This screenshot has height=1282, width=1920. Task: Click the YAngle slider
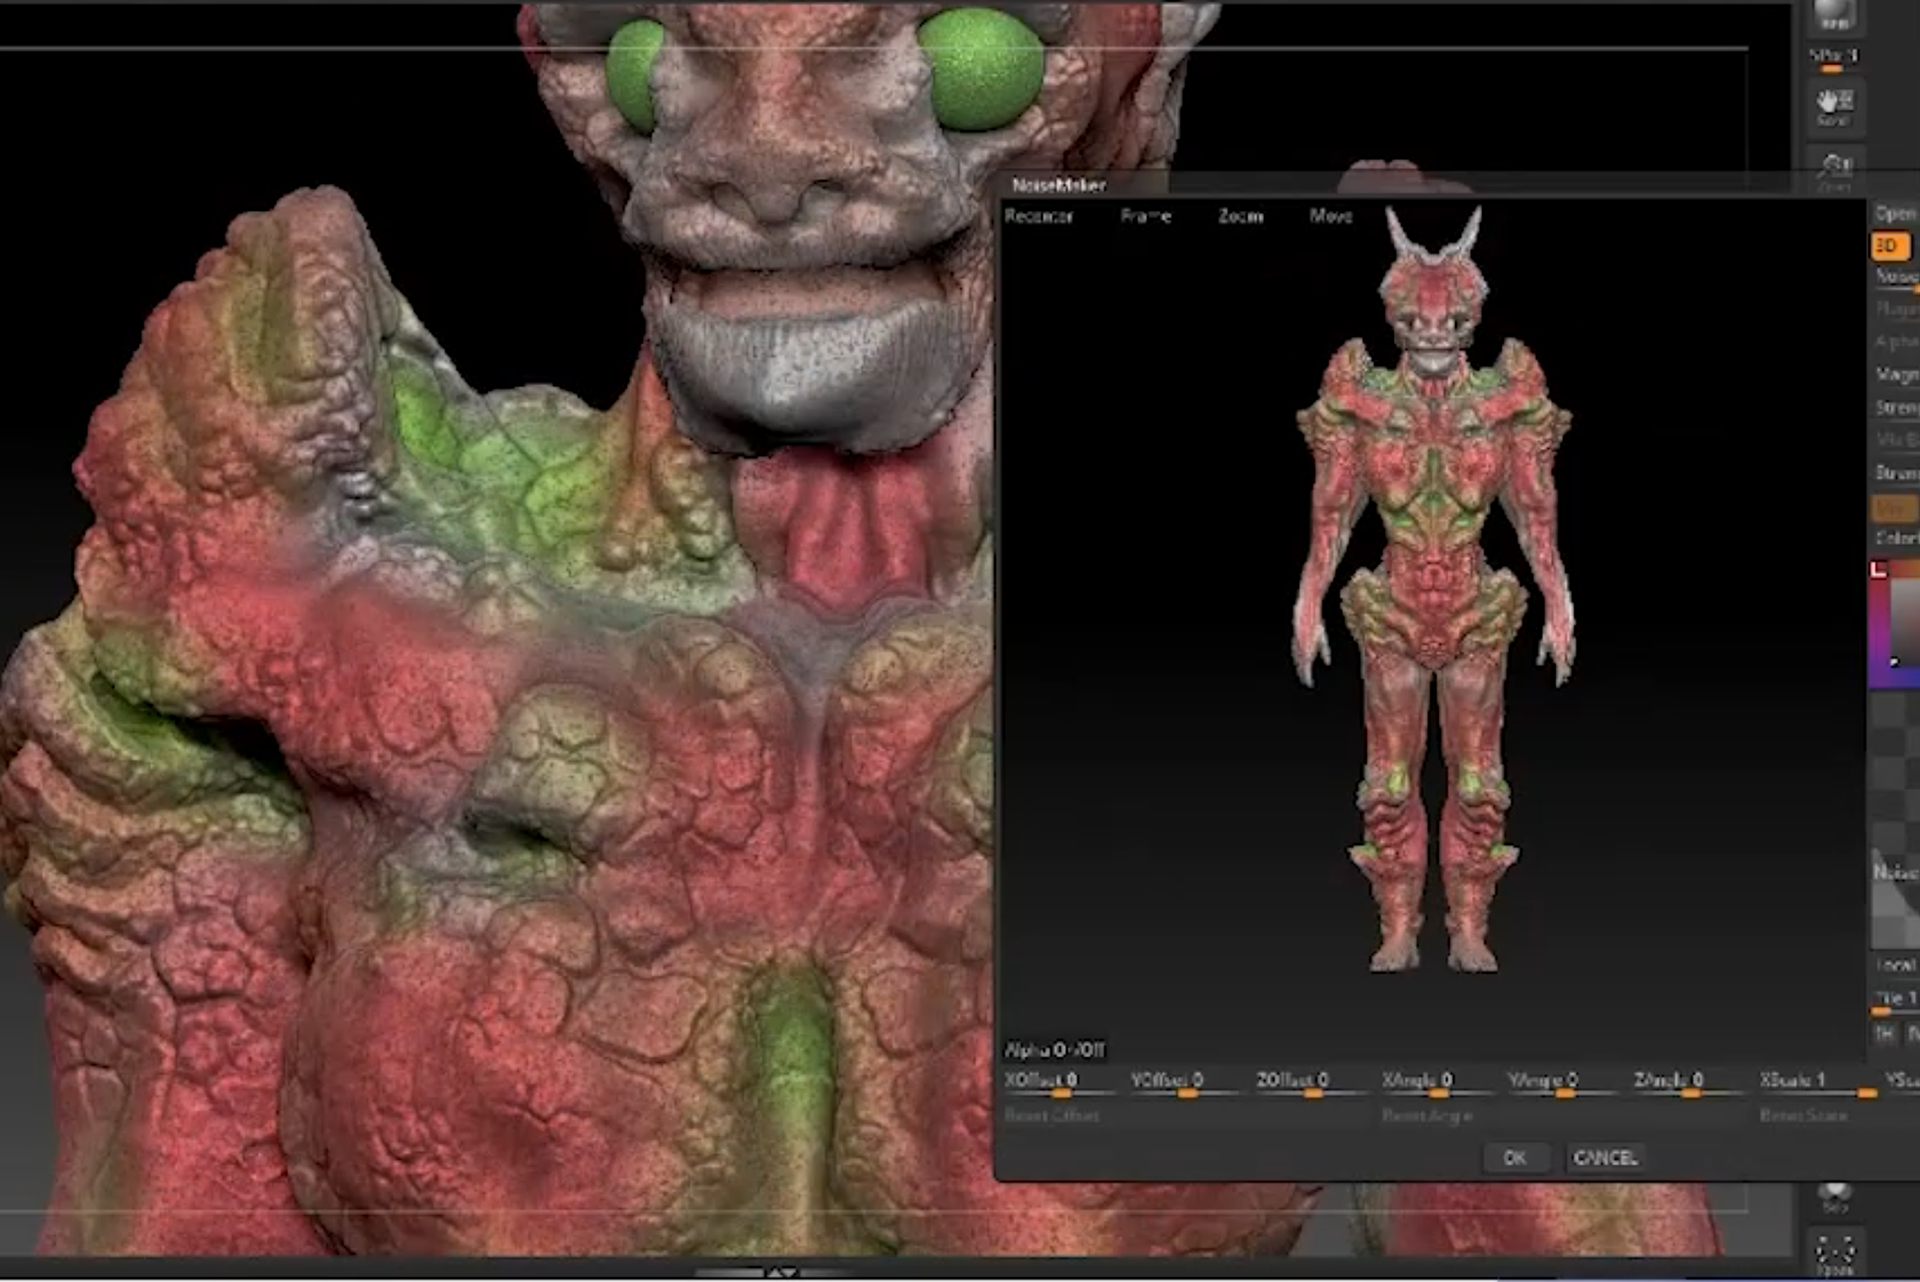pyautogui.click(x=1564, y=1083)
